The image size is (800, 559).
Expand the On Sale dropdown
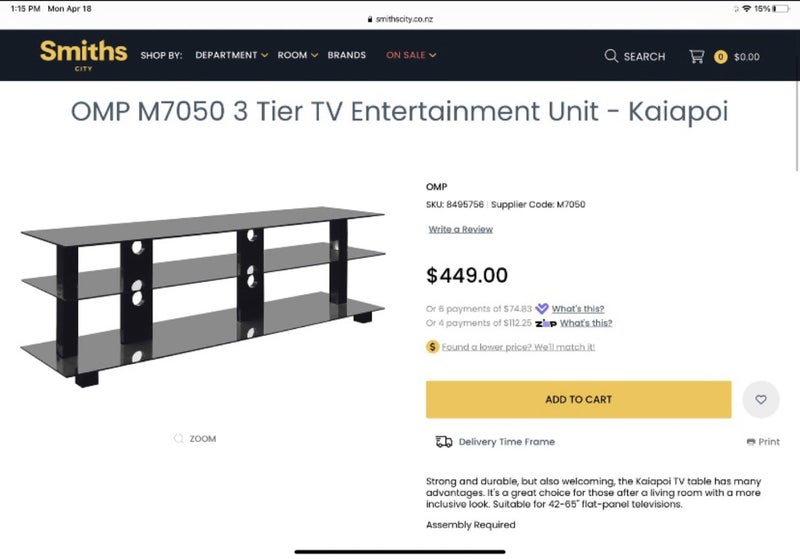[411, 56]
